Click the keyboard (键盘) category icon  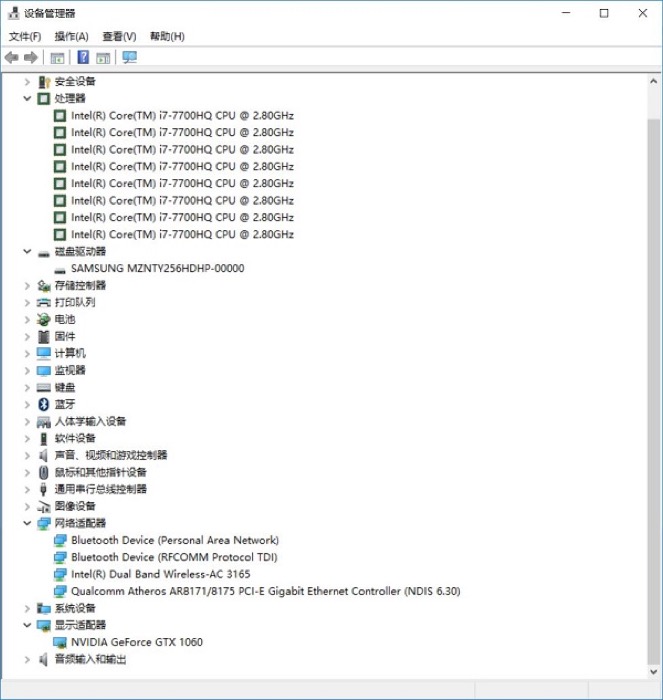(43, 387)
